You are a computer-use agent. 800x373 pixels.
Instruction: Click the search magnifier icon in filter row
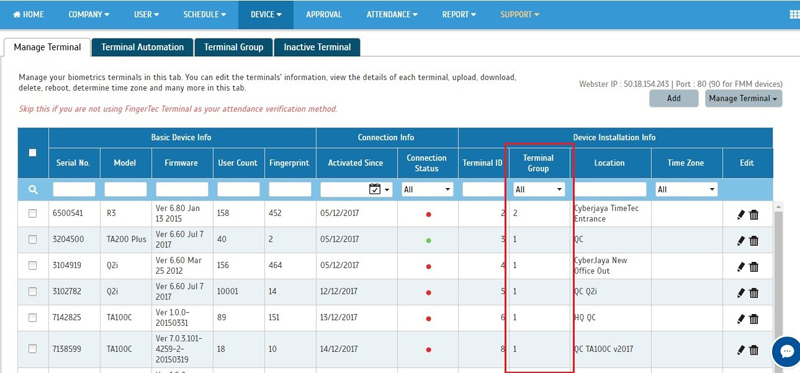coord(33,190)
